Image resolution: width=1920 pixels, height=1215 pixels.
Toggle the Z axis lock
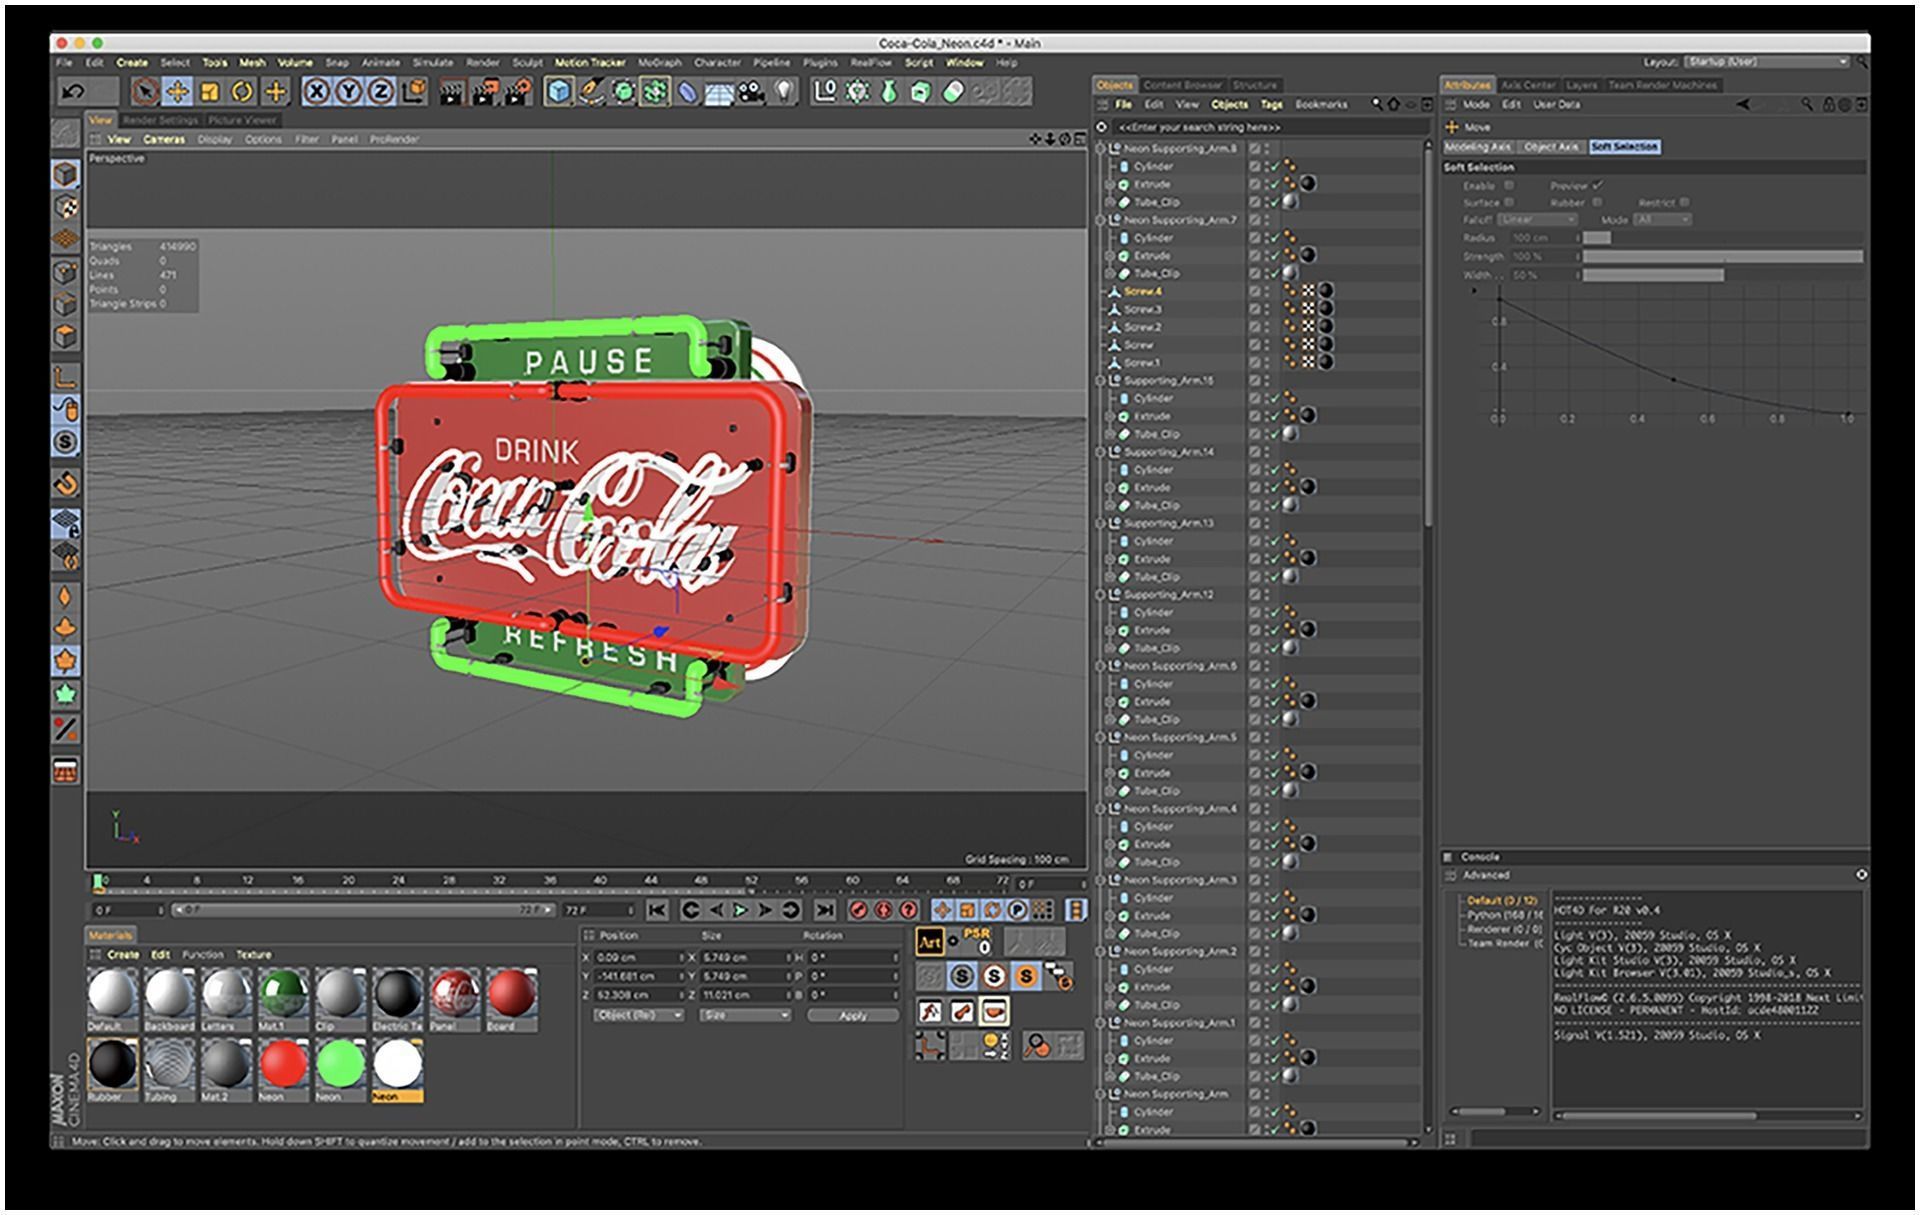coord(381,92)
